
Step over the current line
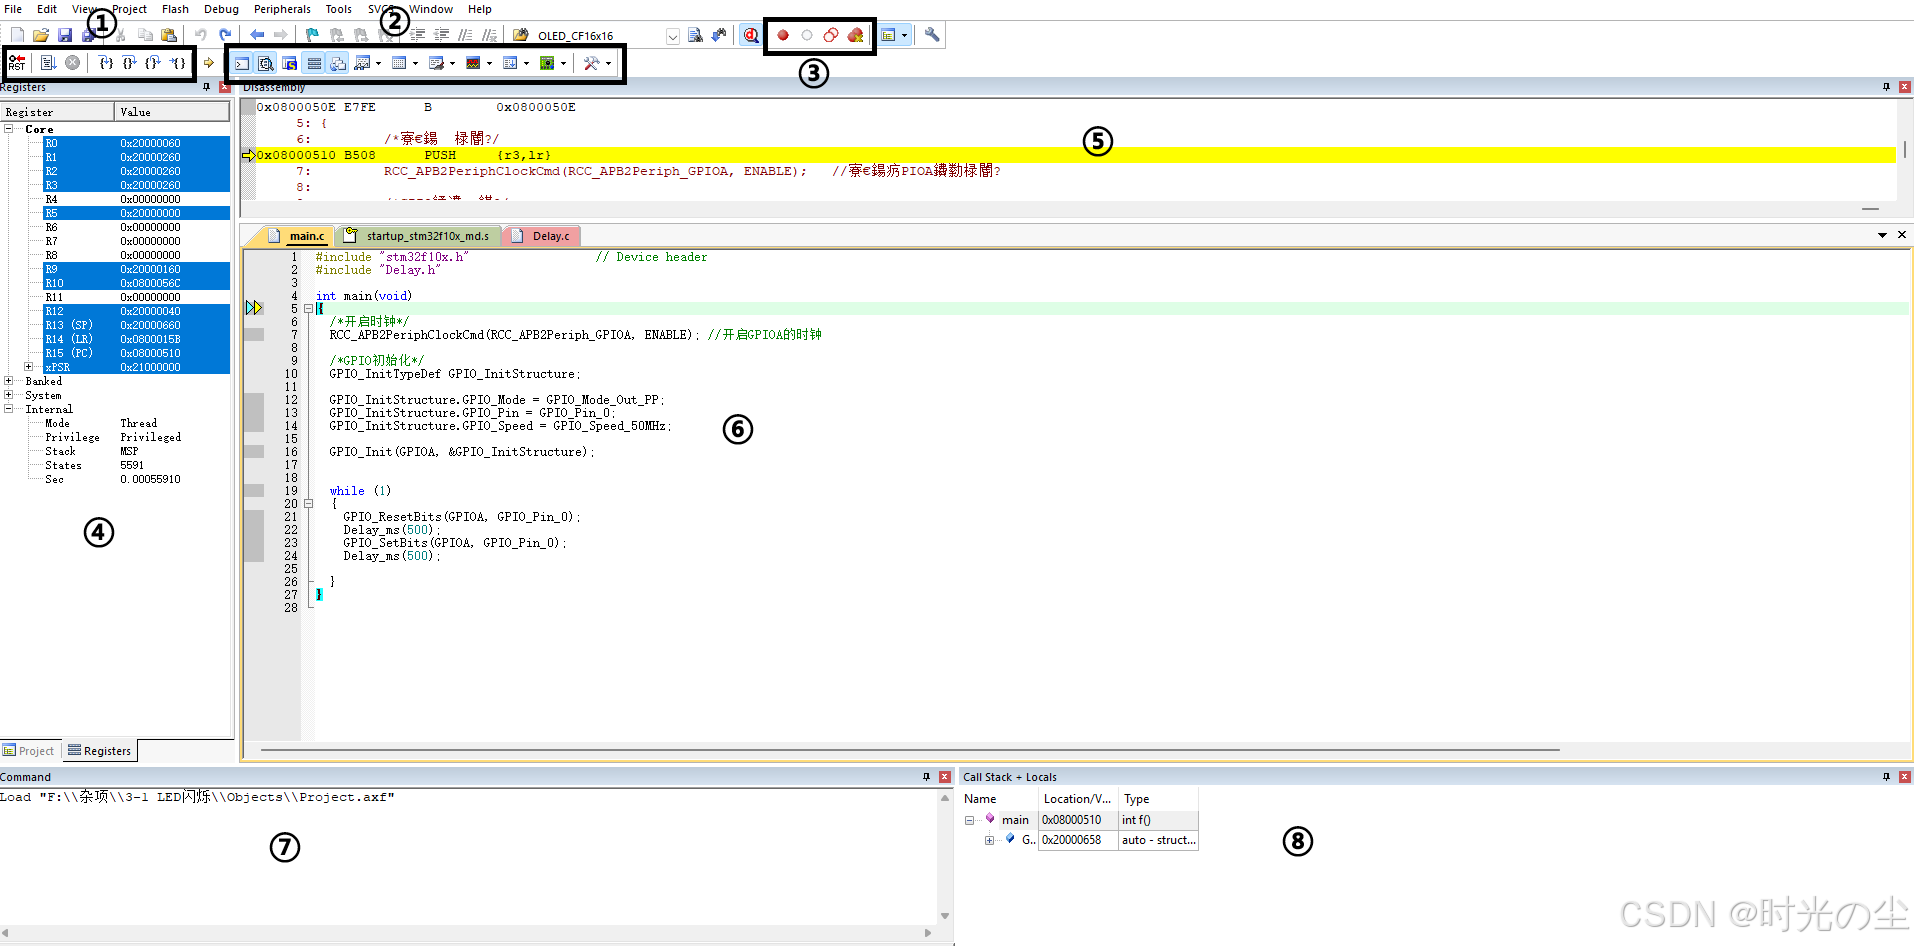pos(128,62)
